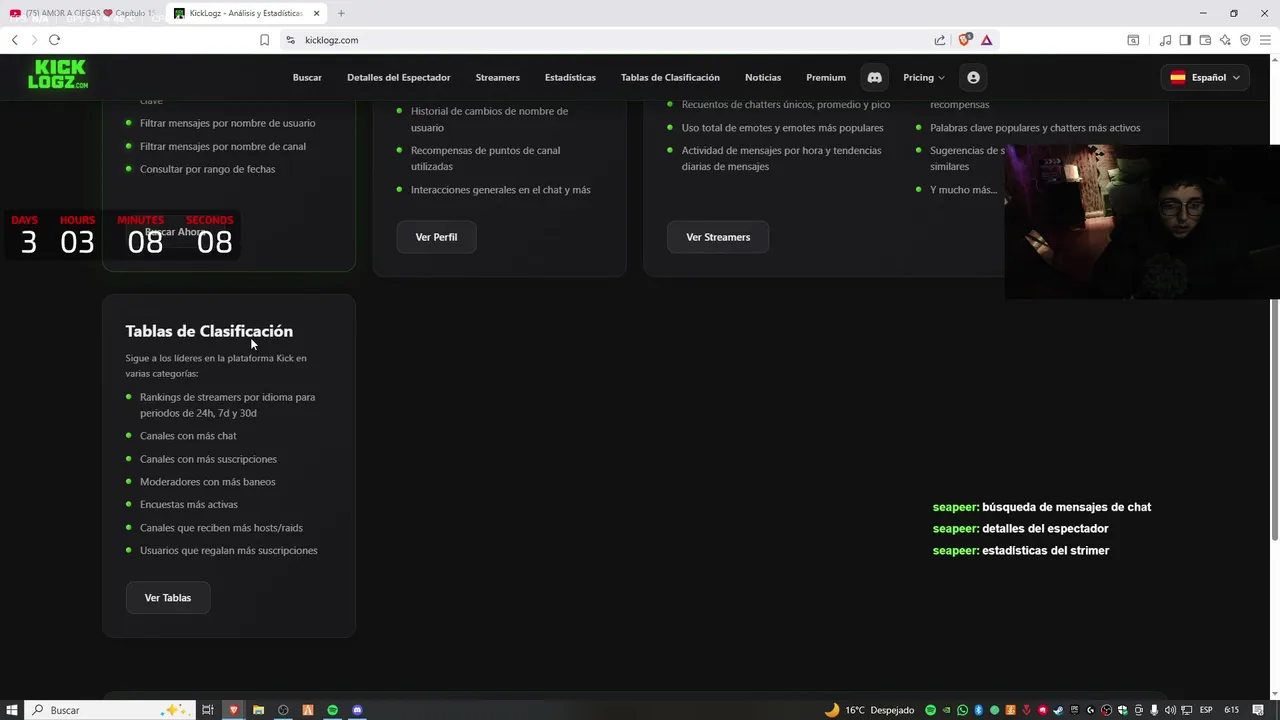This screenshot has height=720, width=1280.
Task: Click the 6:15 taskbar clock
Action: click(1231, 710)
